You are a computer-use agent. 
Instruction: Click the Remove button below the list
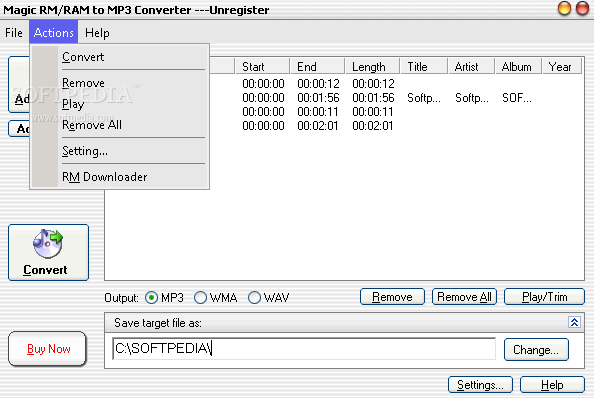pos(392,297)
